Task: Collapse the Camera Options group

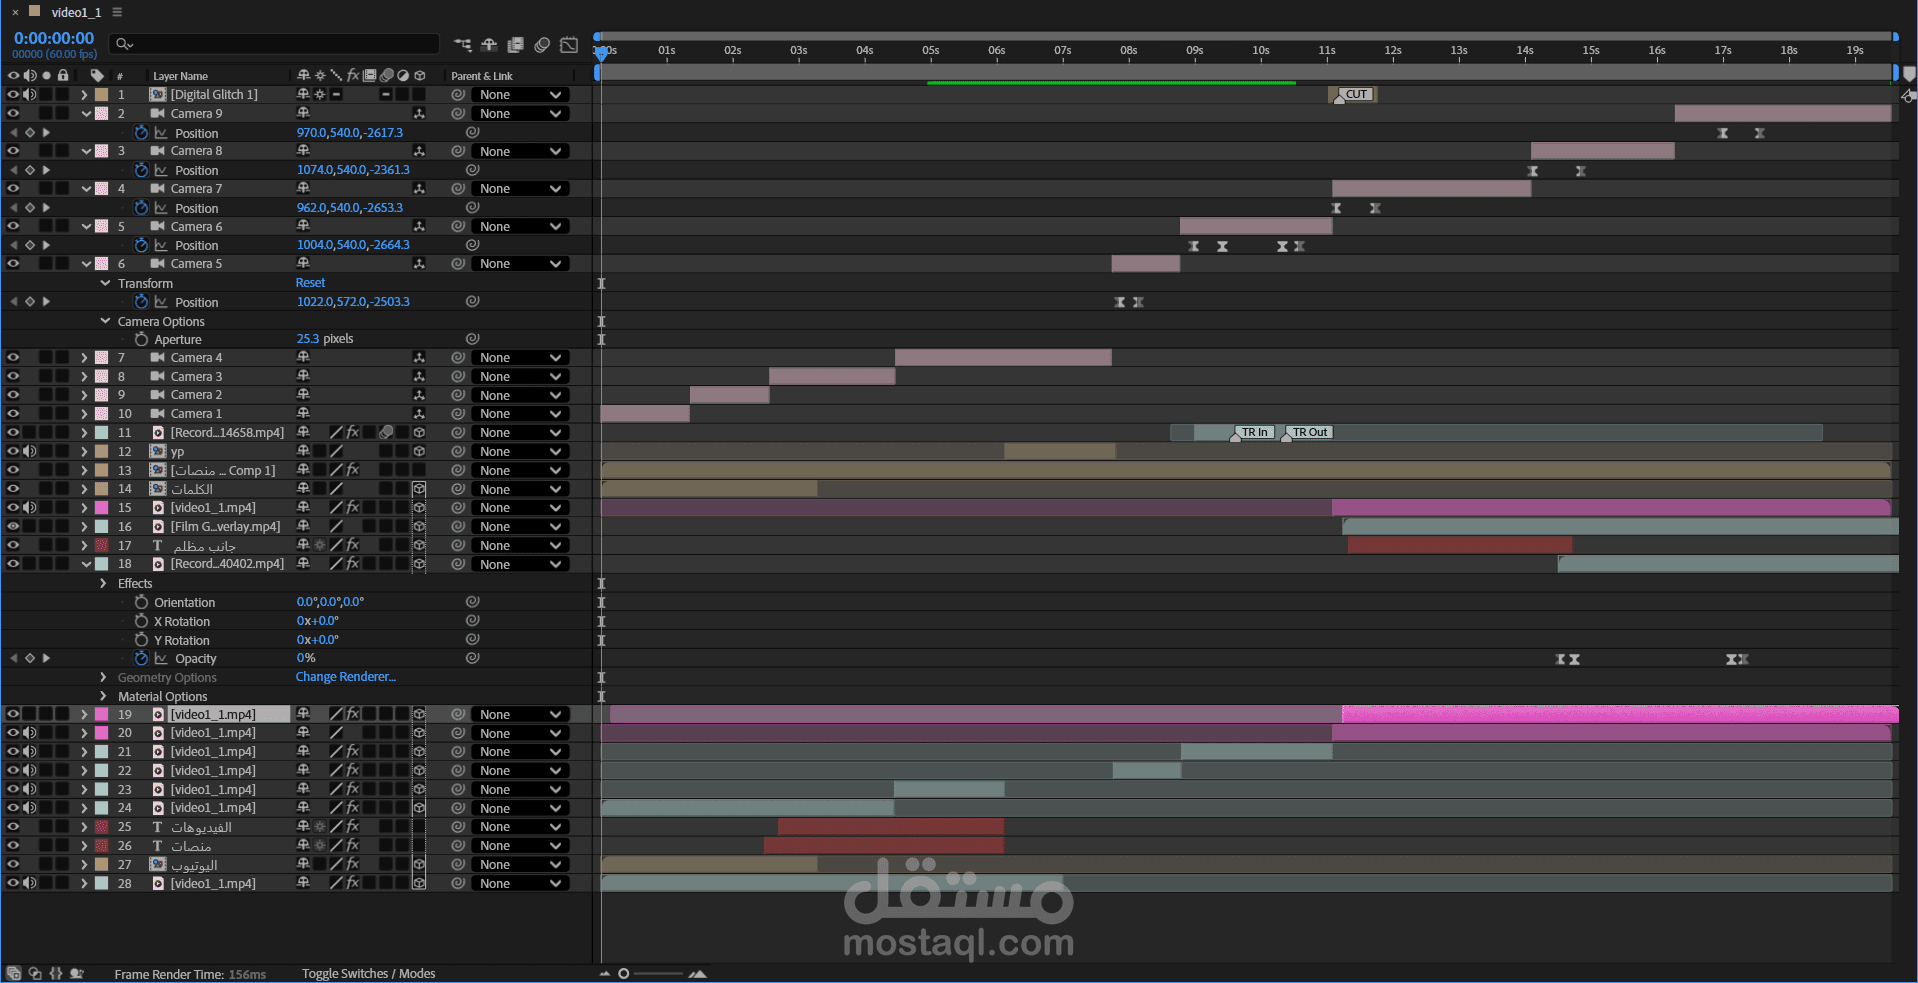Action: point(105,321)
